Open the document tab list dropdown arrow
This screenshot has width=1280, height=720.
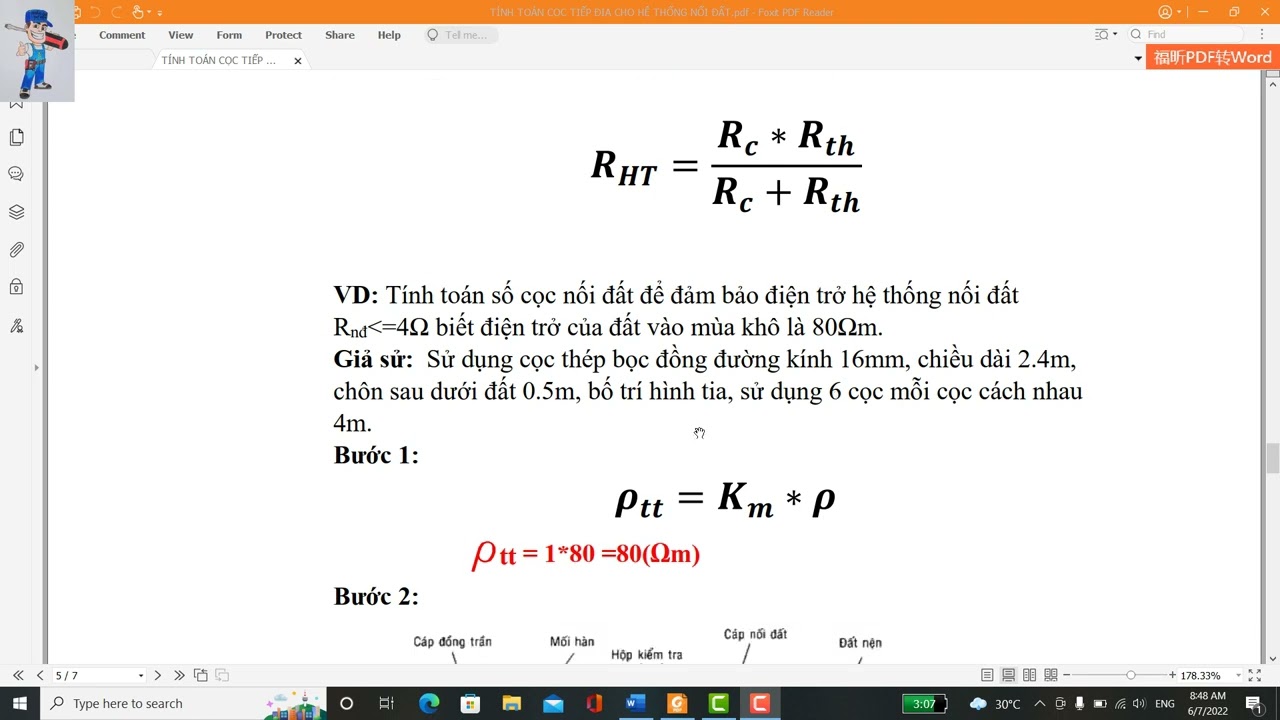tap(1138, 59)
